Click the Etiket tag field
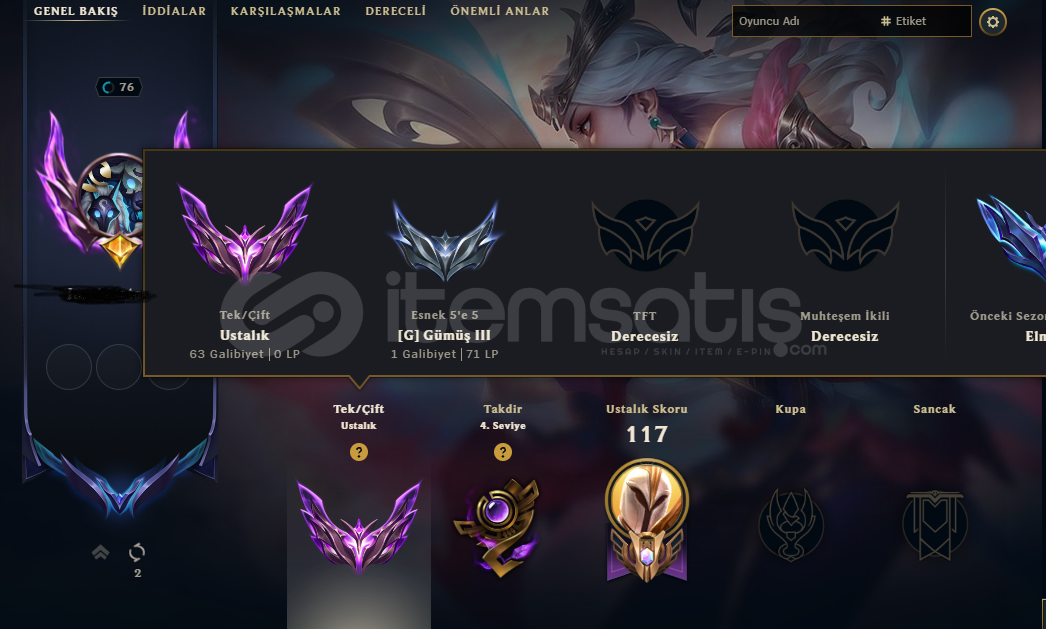This screenshot has width=1046, height=629. tap(924, 21)
